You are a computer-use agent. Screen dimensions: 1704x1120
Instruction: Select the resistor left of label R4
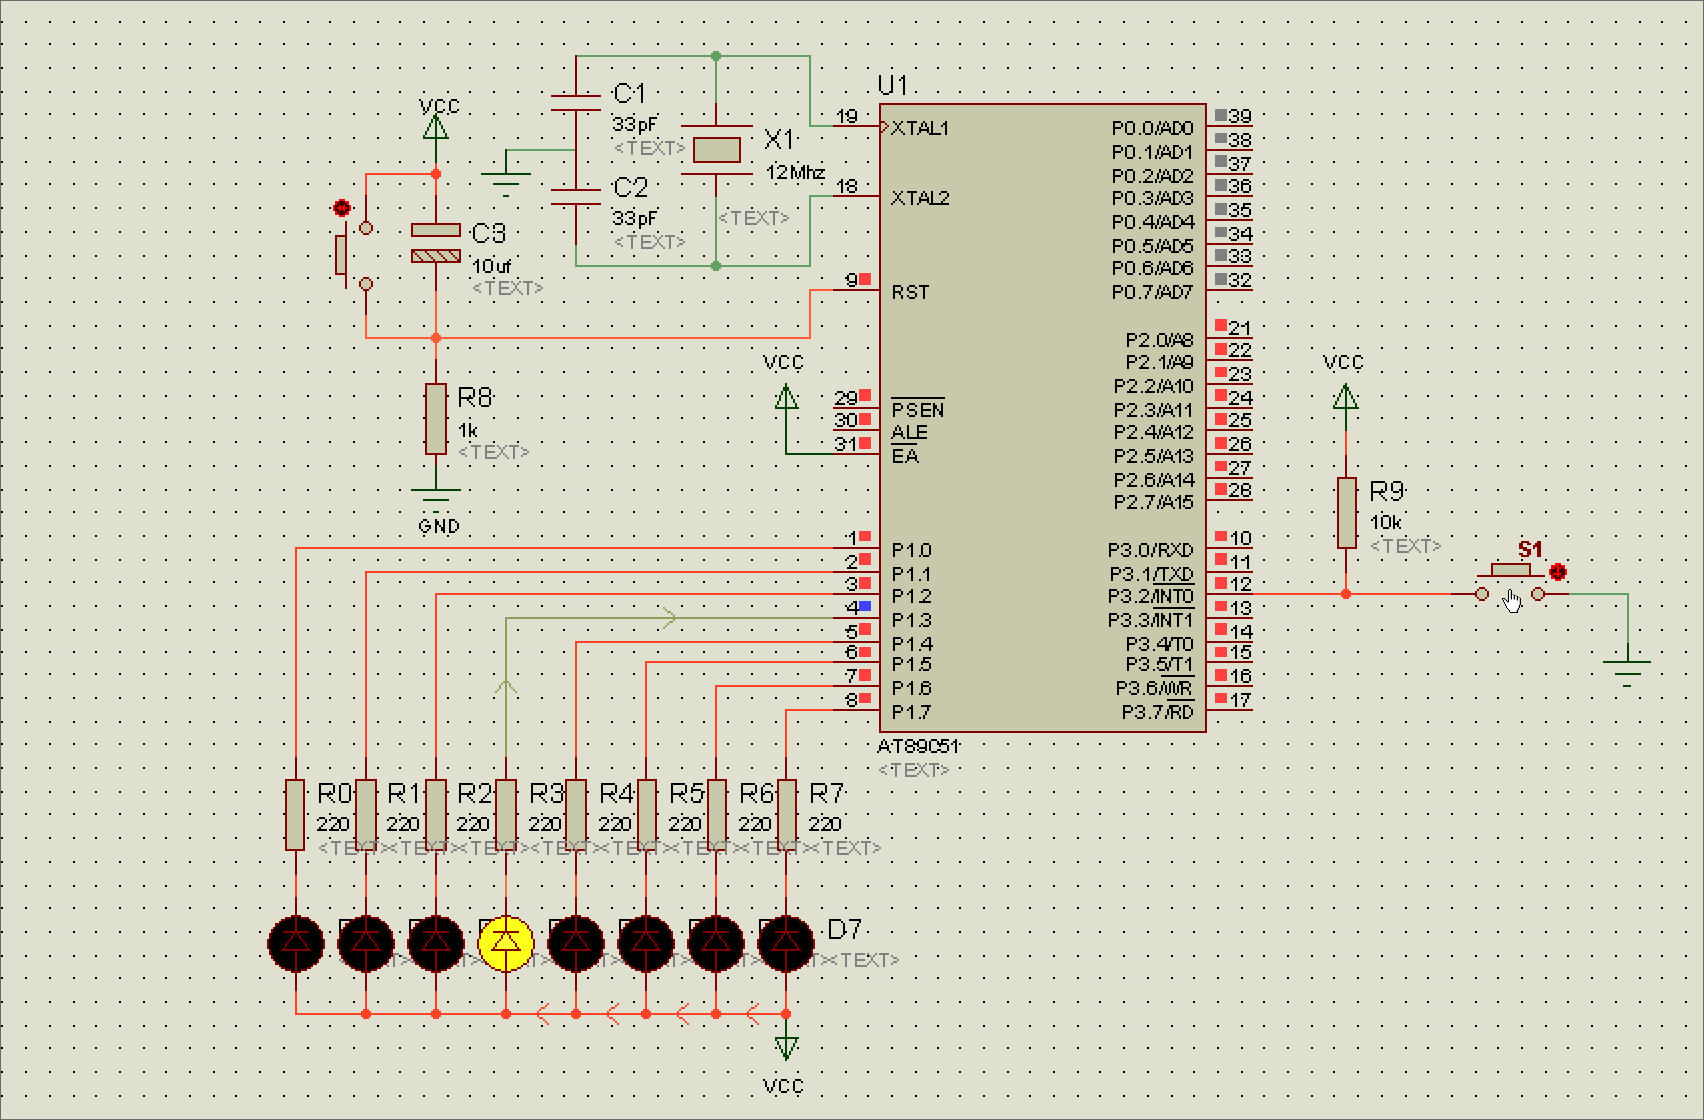[x=576, y=815]
